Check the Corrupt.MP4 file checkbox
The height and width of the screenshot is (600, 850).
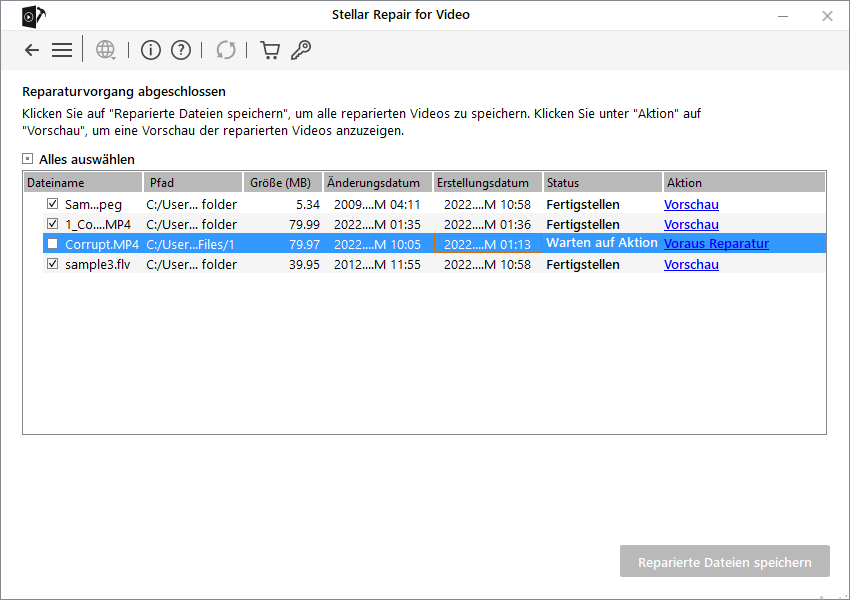53,244
